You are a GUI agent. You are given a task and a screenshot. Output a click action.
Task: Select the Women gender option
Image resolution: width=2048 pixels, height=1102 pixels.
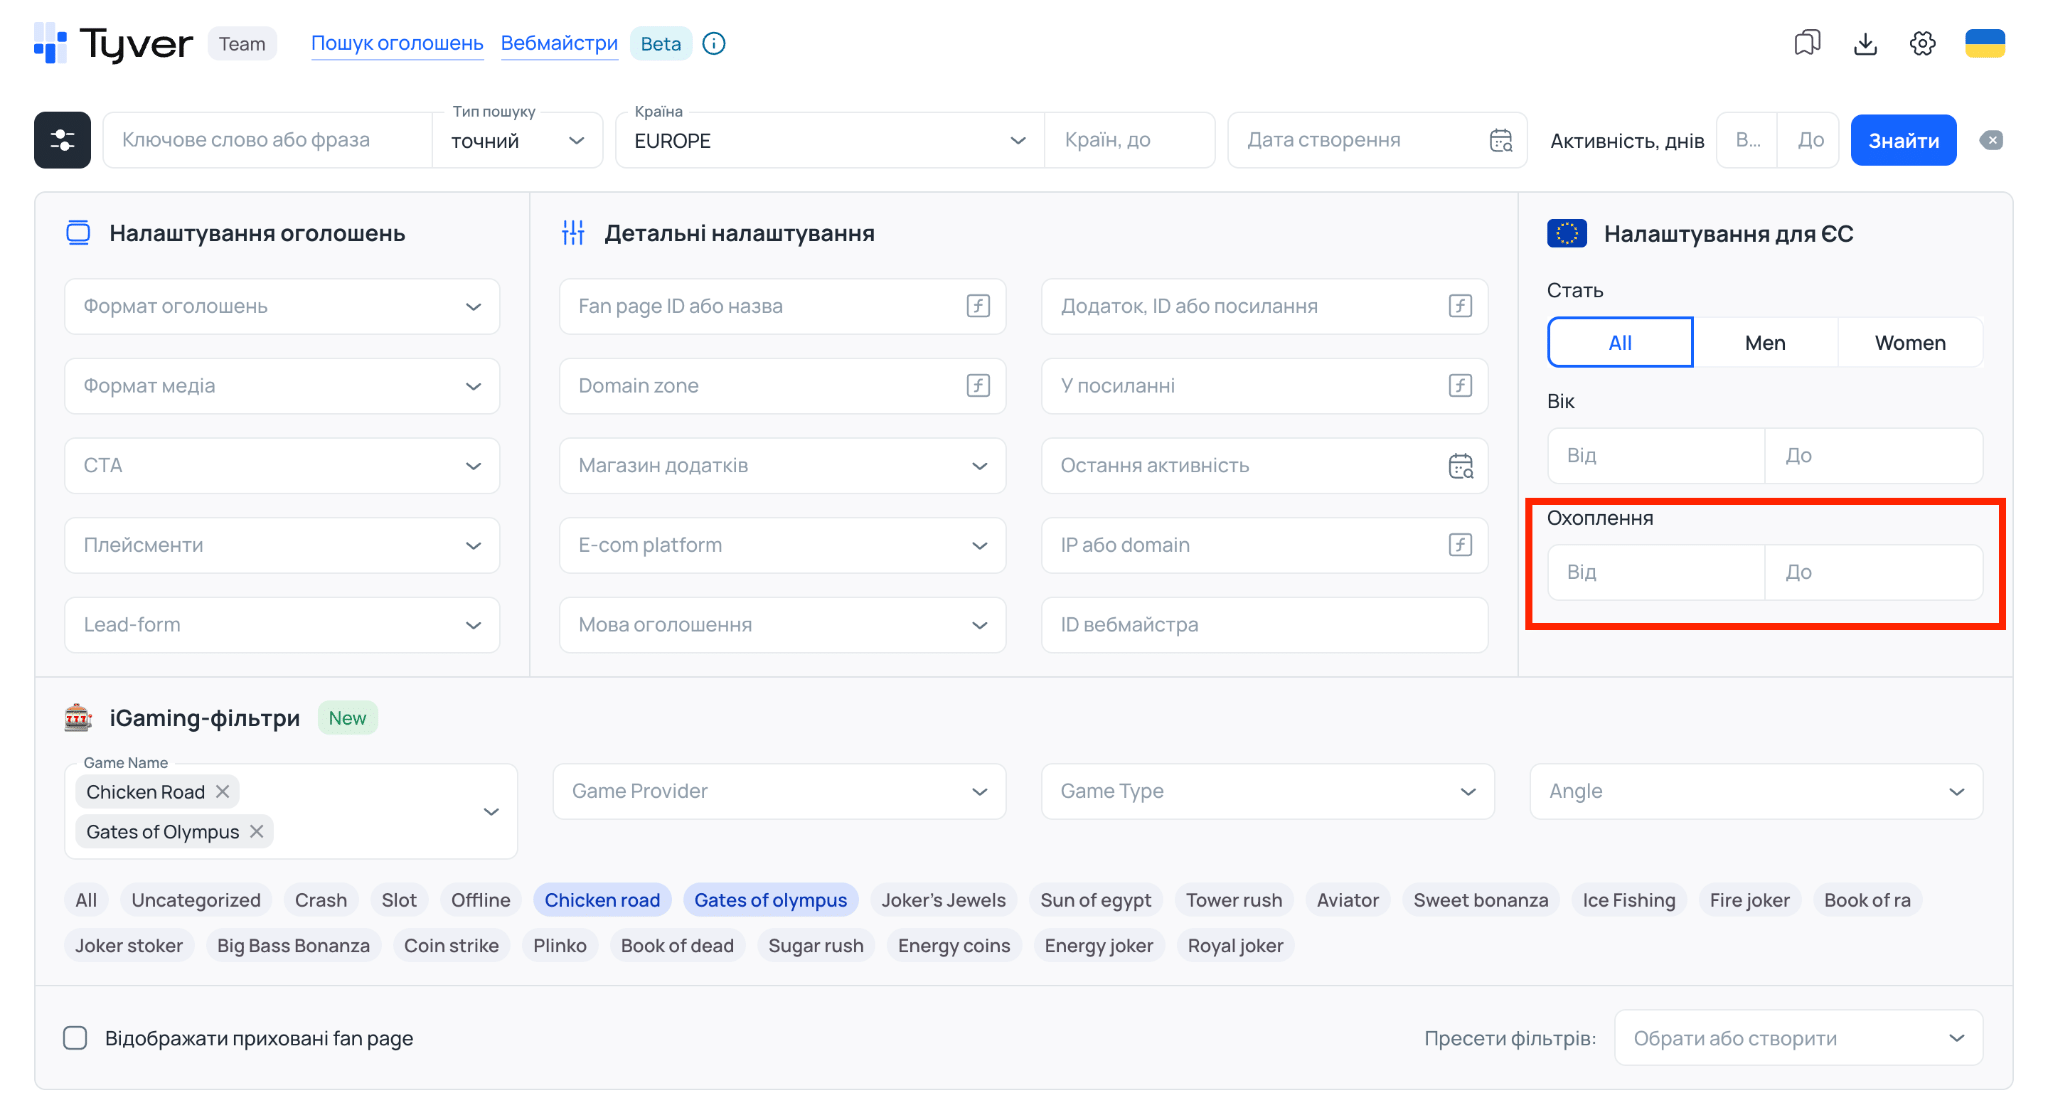coord(1910,343)
